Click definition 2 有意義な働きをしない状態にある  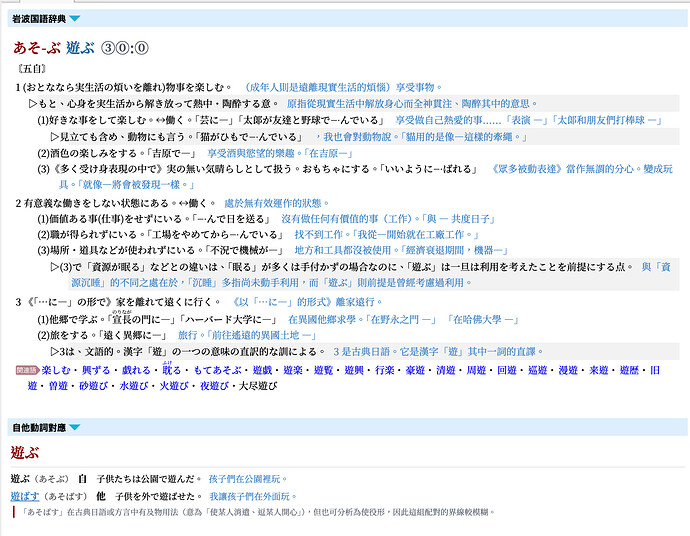pyautogui.click(x=115, y=203)
